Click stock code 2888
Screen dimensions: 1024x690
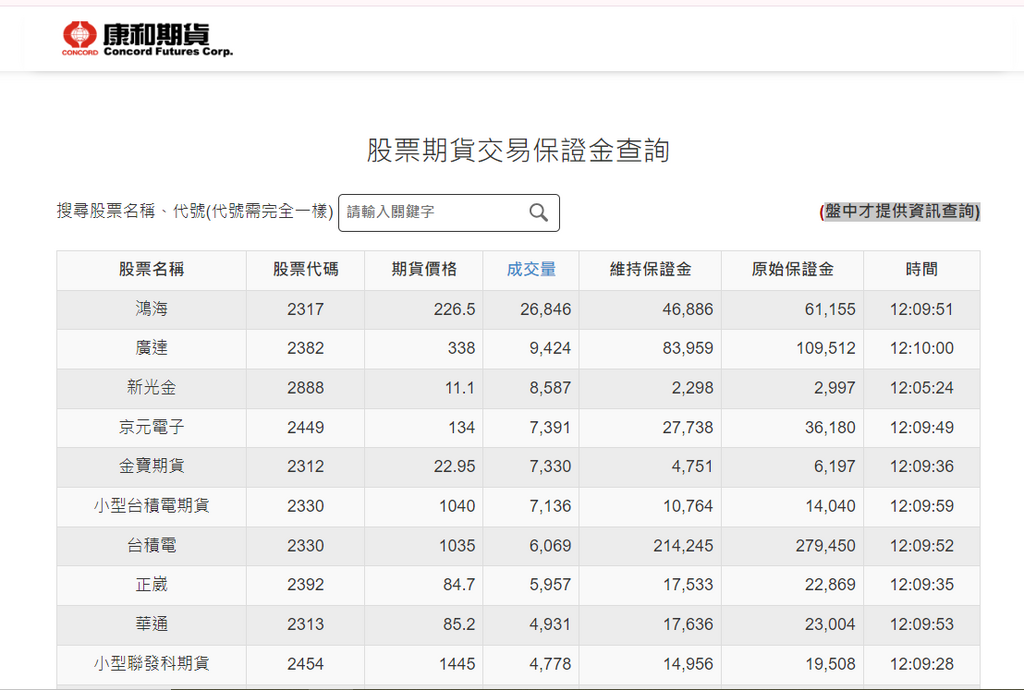pos(306,388)
